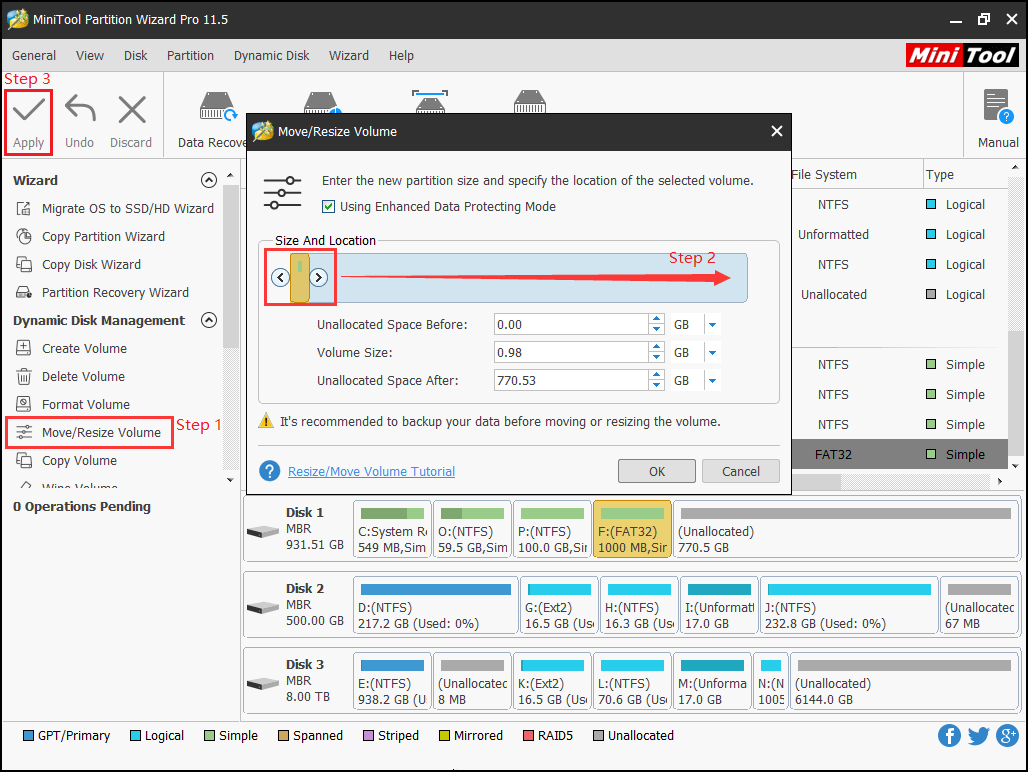Click the Cancel button
Screen dimensions: 1028x772
coord(741,471)
